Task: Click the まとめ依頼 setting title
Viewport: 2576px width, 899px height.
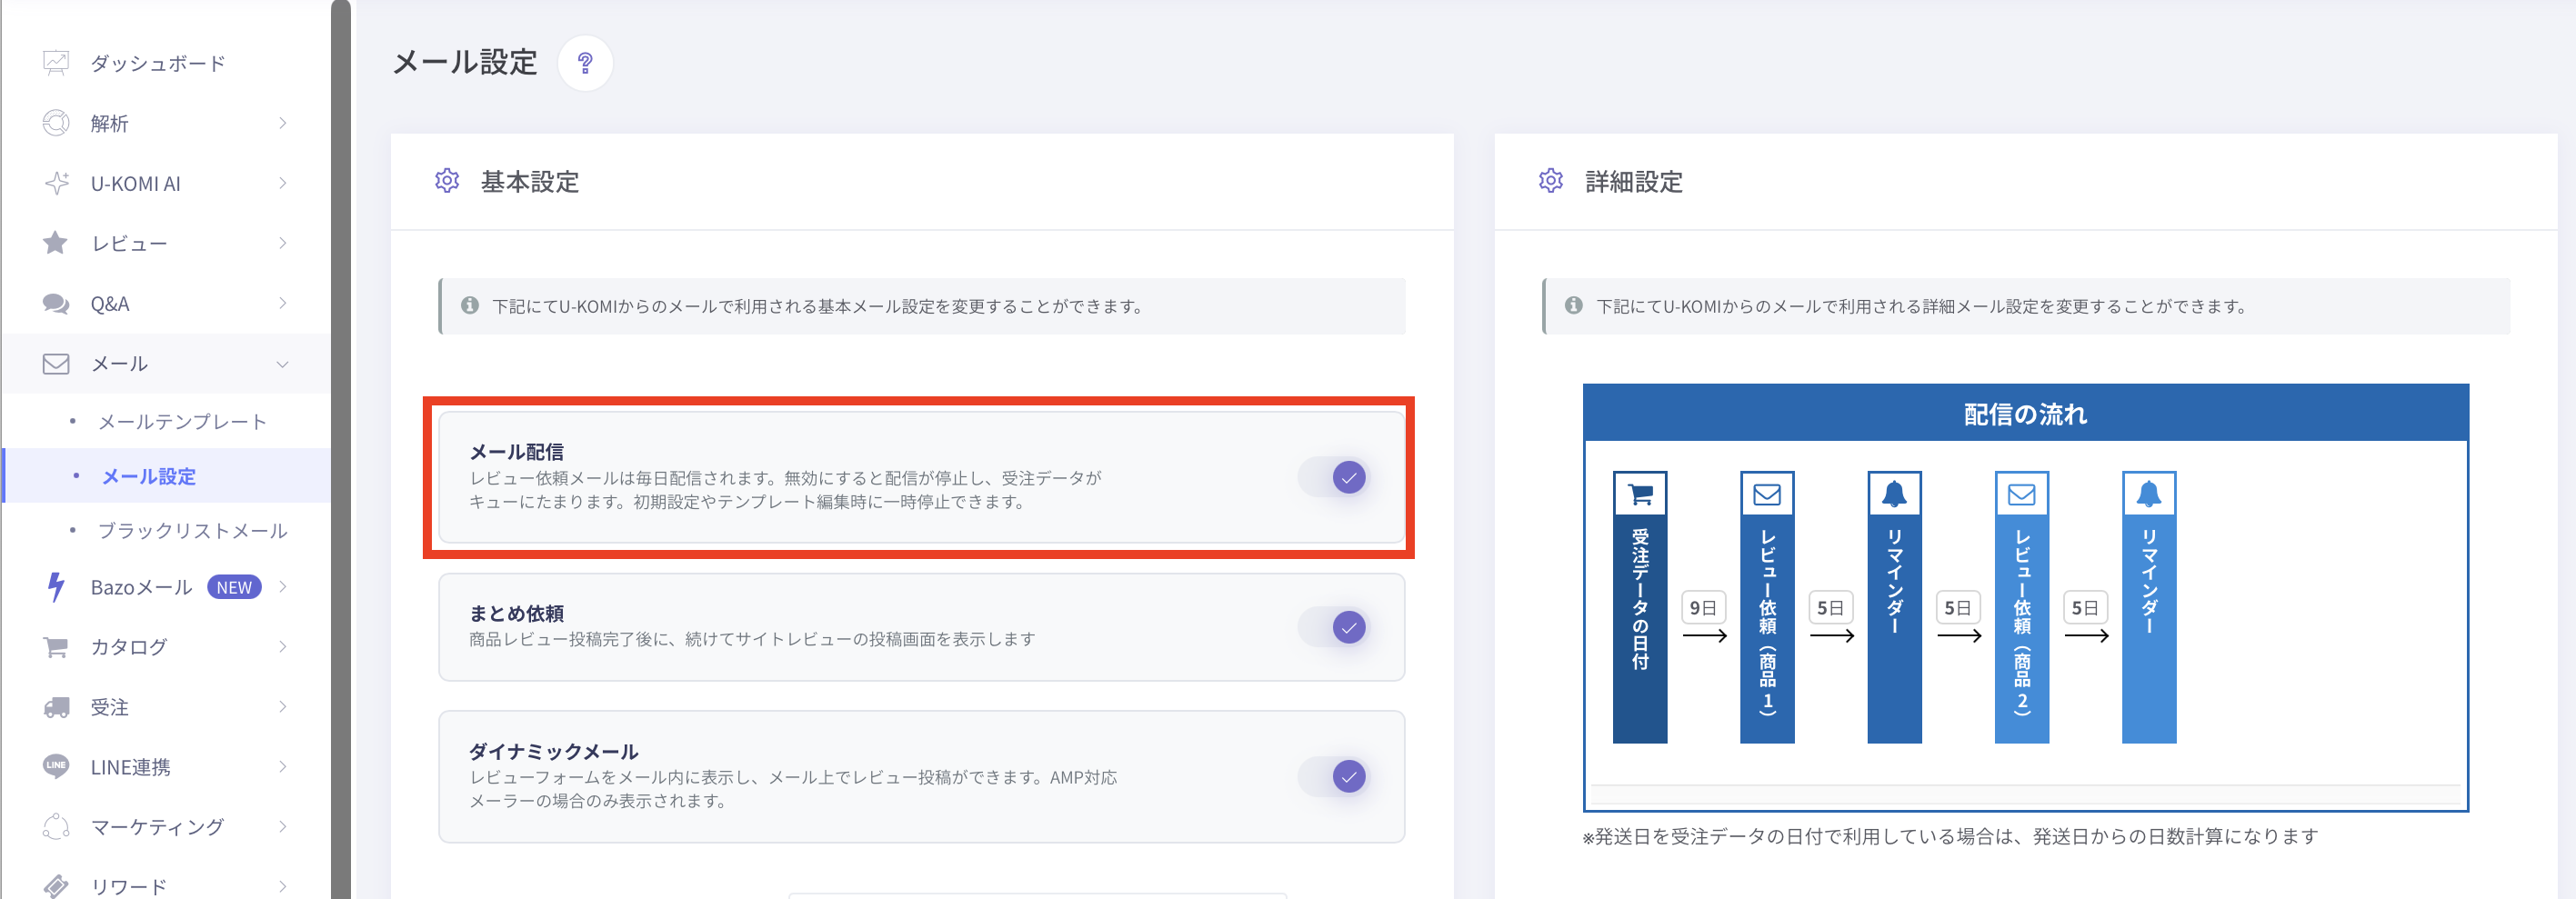Action: 517,613
